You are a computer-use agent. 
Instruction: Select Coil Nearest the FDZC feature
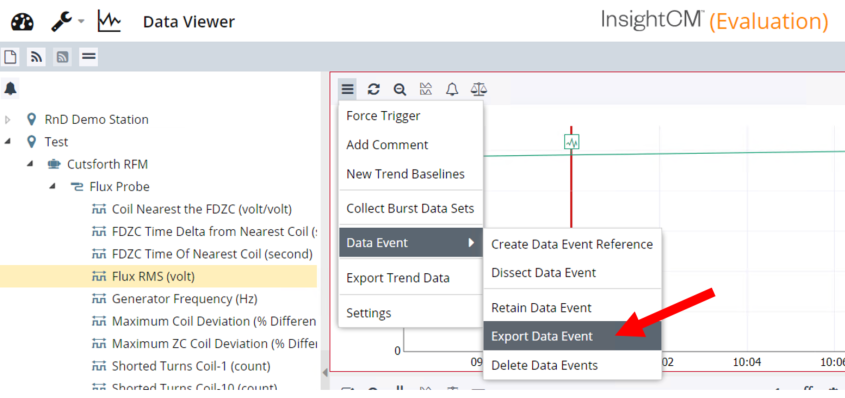202,209
